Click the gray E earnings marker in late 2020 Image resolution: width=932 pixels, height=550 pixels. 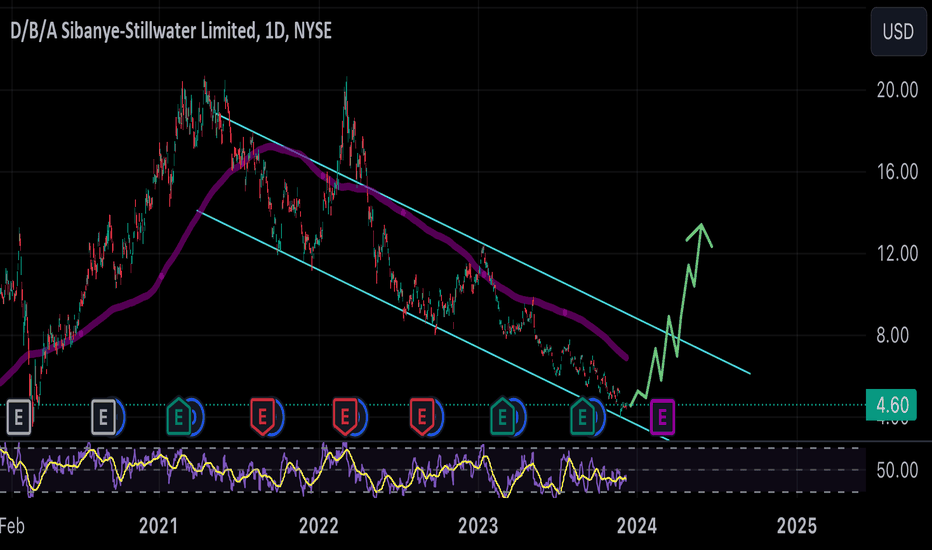[103, 417]
